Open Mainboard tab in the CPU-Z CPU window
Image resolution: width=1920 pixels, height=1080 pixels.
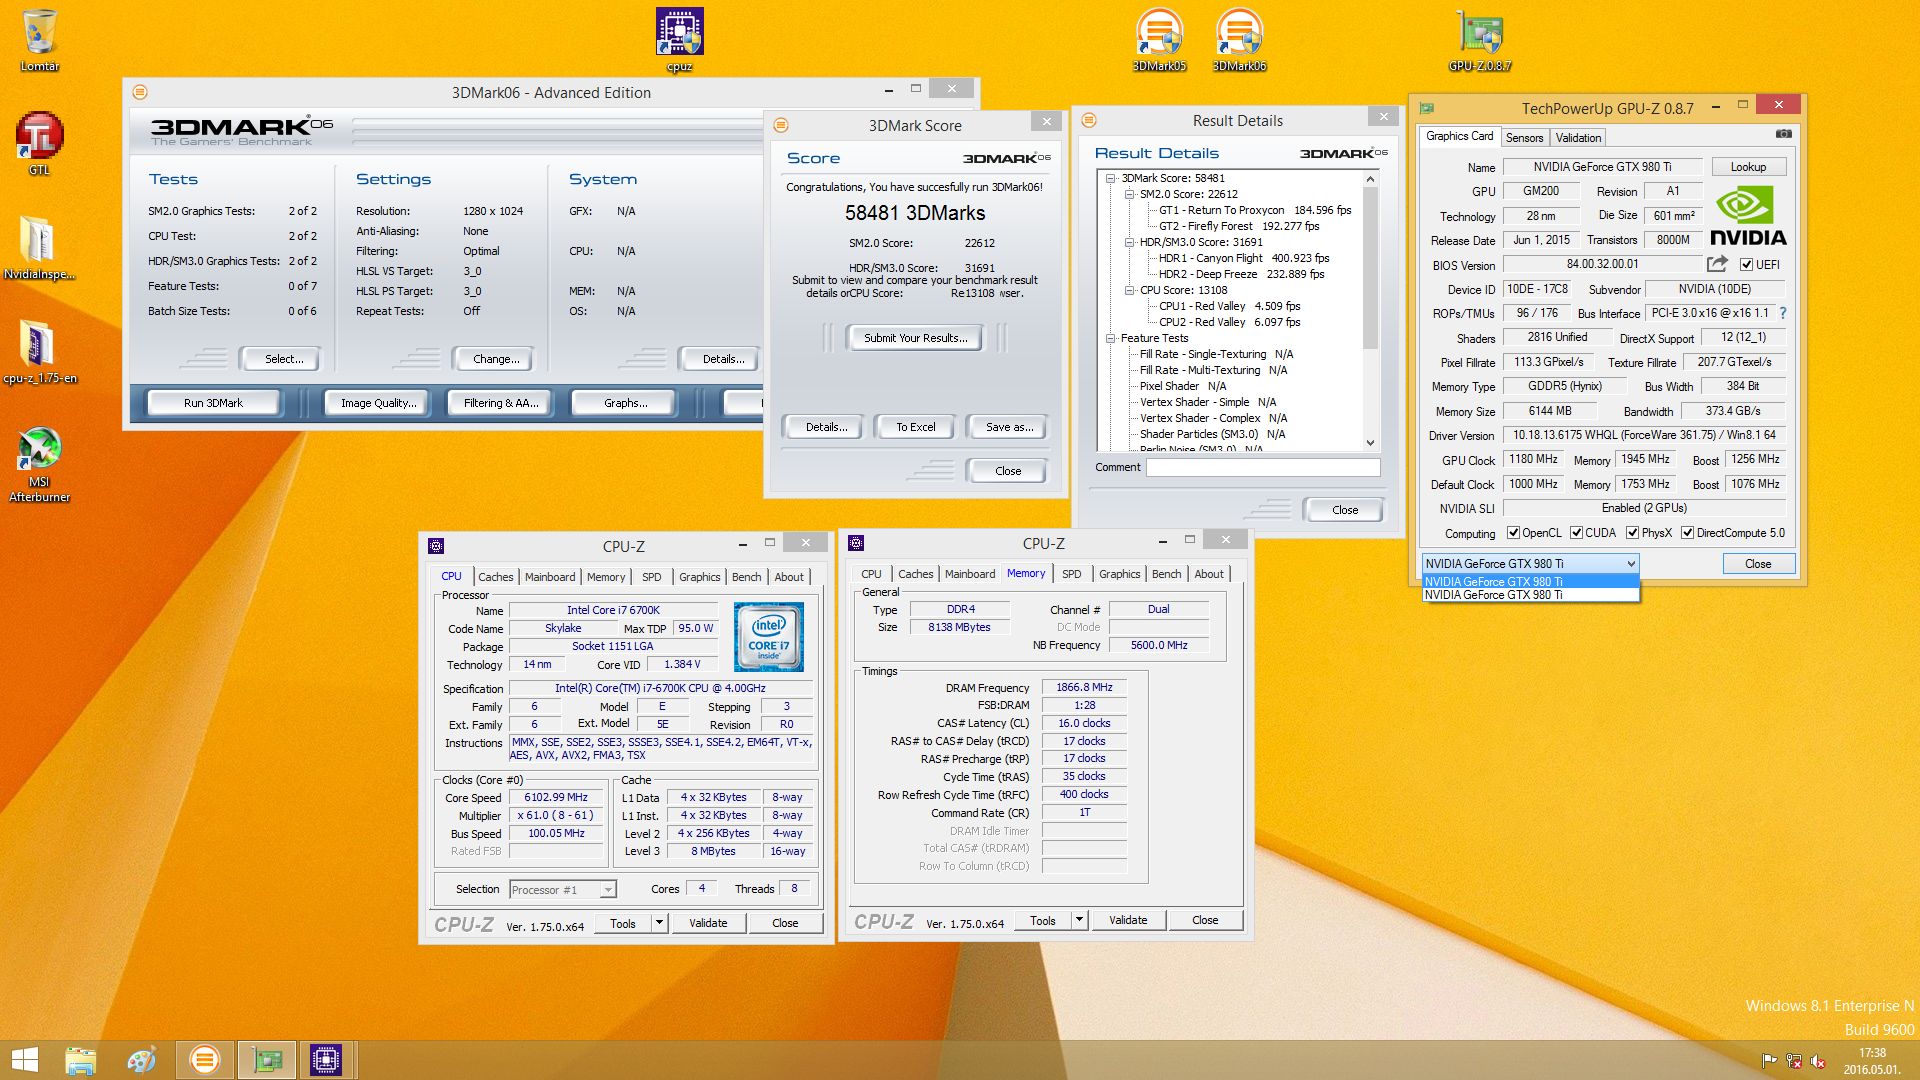pyautogui.click(x=550, y=577)
